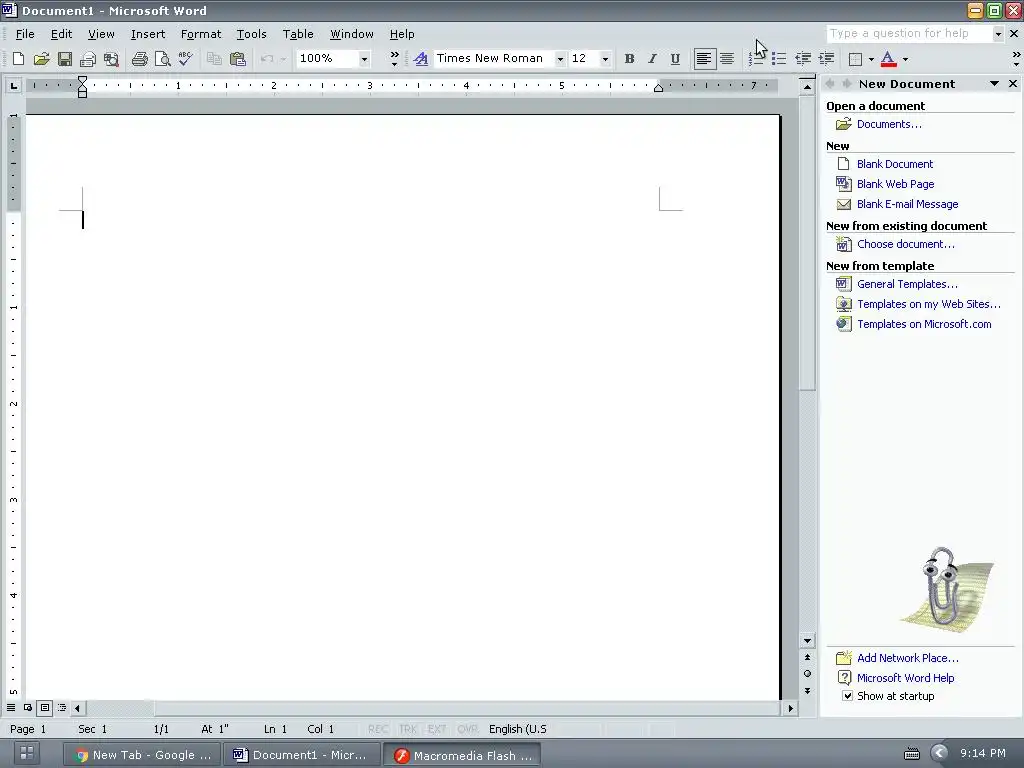This screenshot has width=1024, height=768.
Task: Open the New Document task pane menu arrow
Action: click(x=994, y=84)
